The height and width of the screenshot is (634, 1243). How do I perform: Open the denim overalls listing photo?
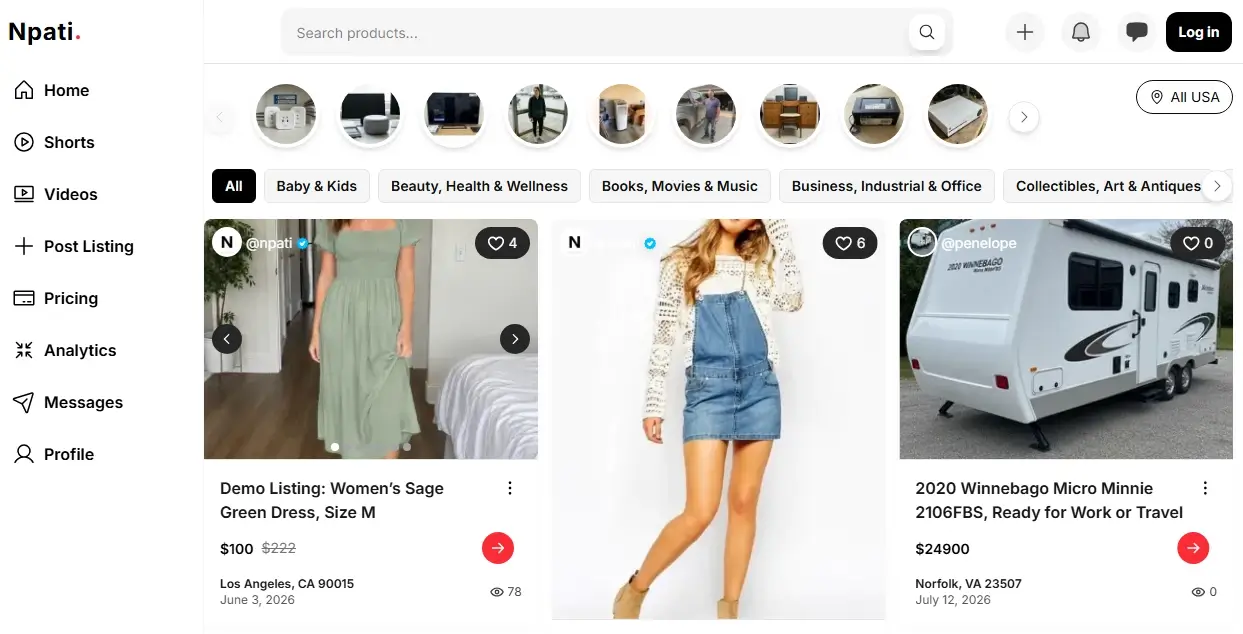[718, 419]
